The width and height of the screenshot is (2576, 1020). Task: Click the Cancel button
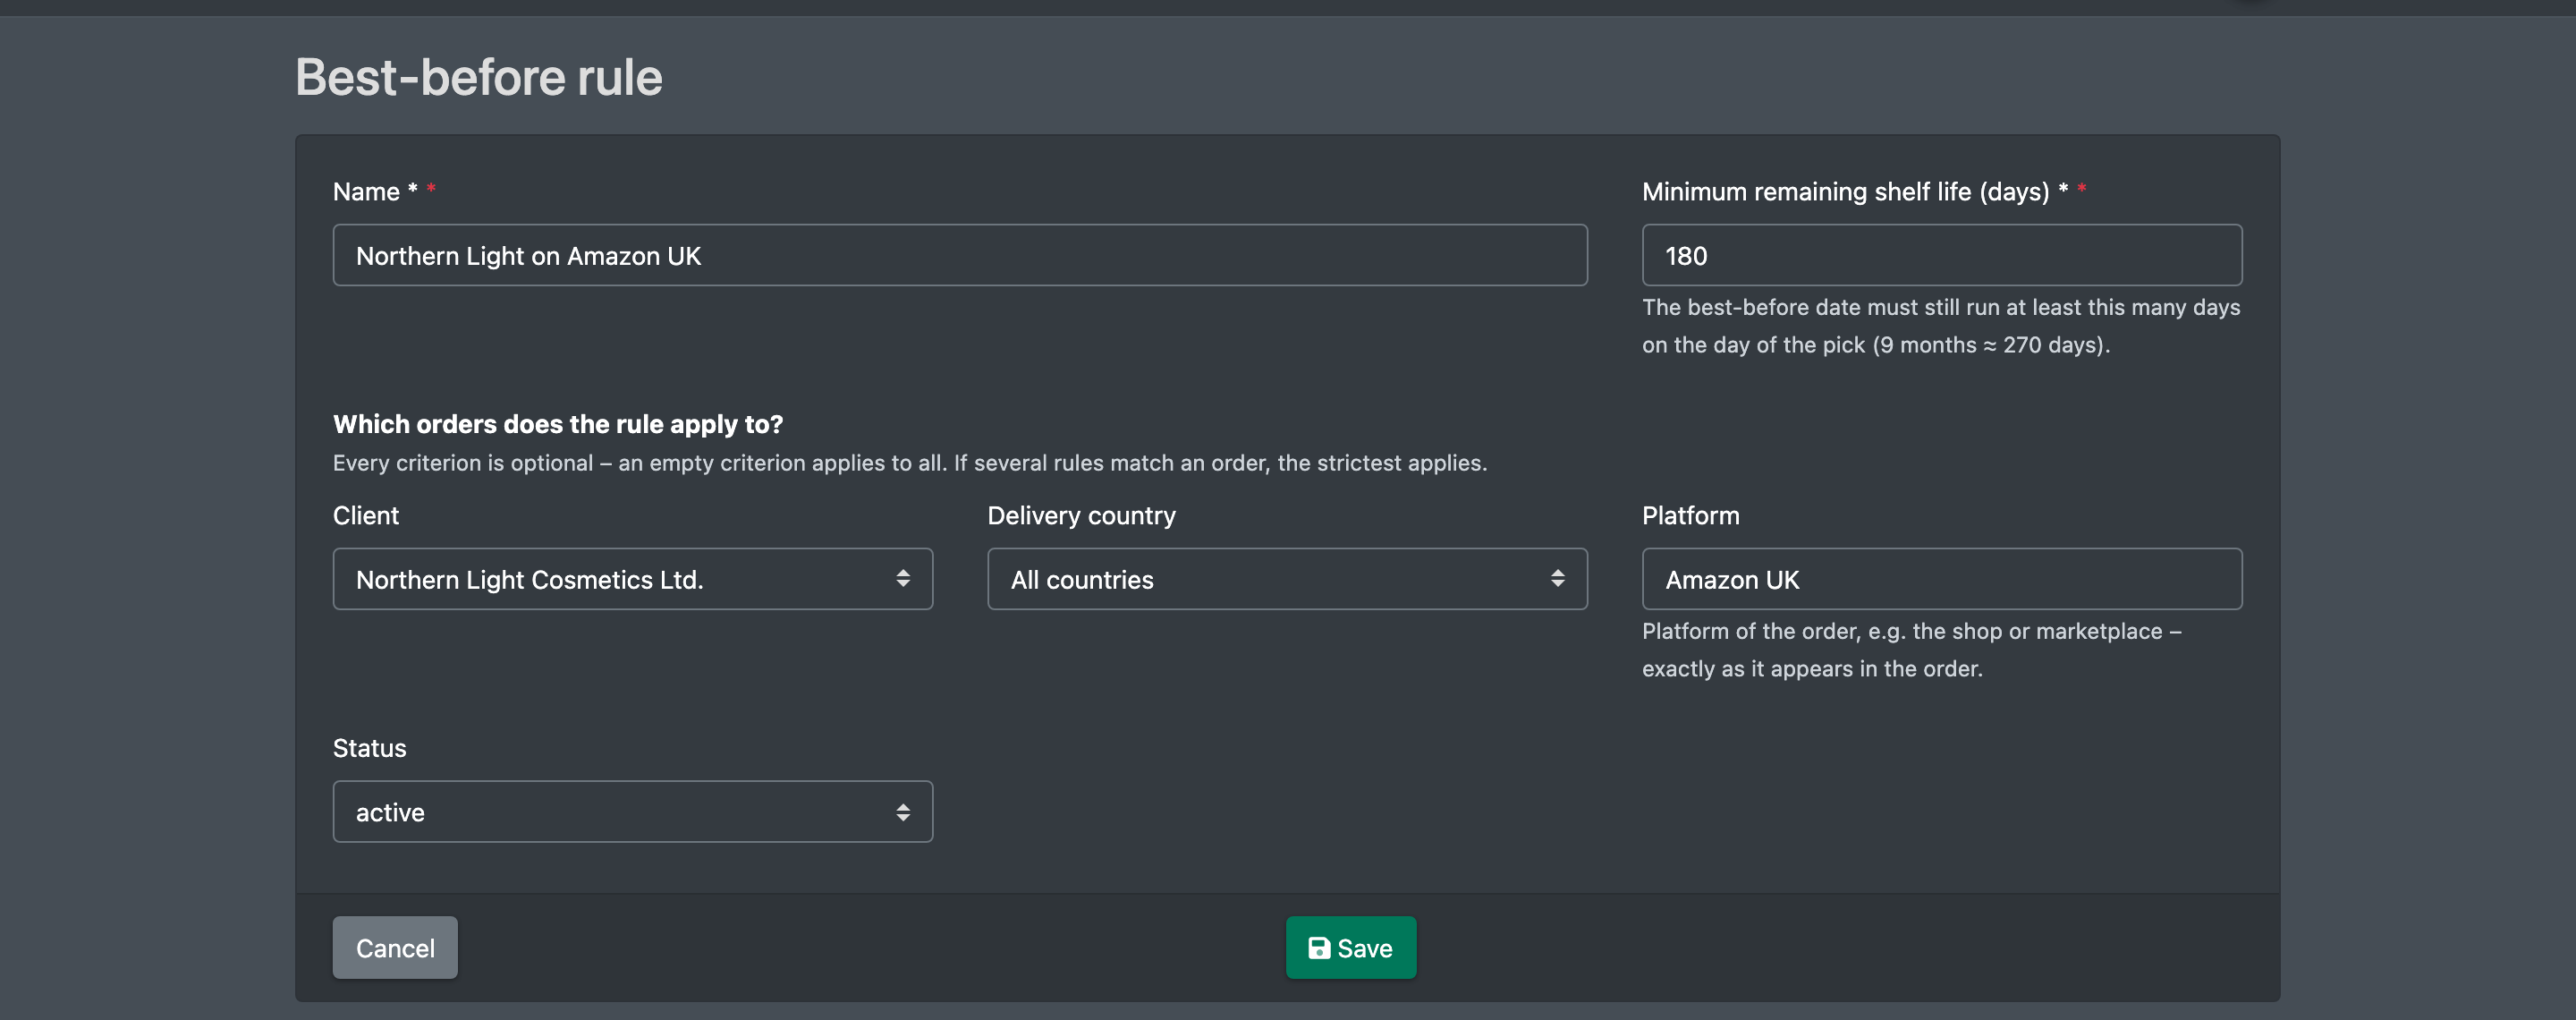(395, 947)
